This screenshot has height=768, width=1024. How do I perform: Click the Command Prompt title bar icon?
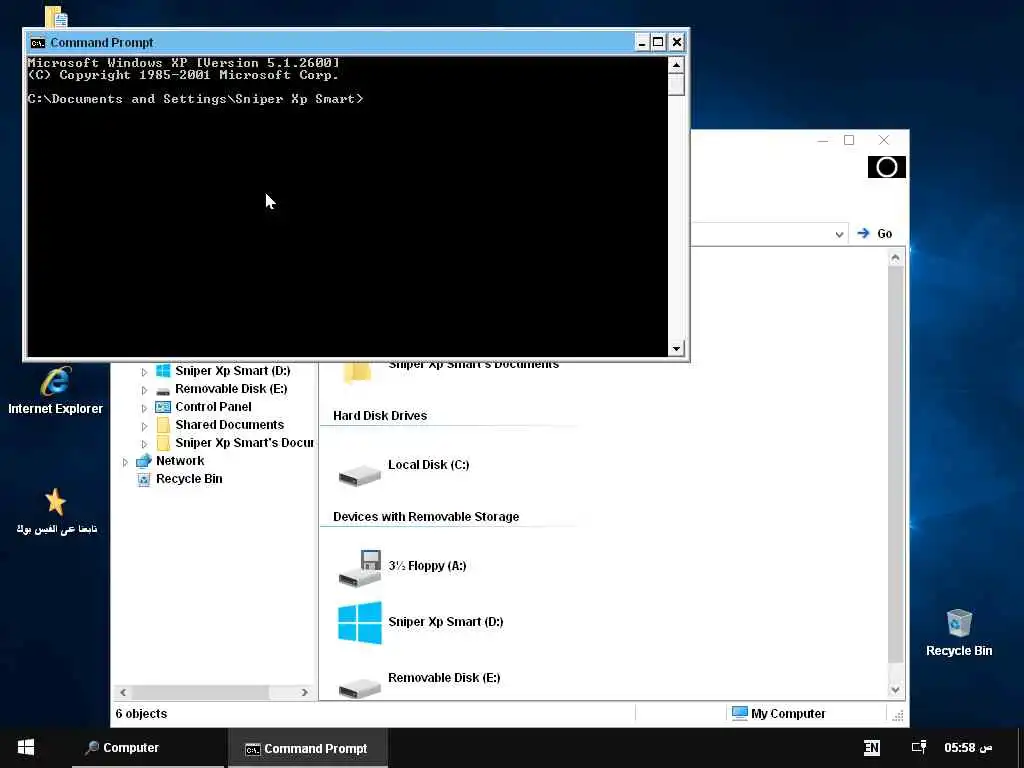click(x=37, y=43)
